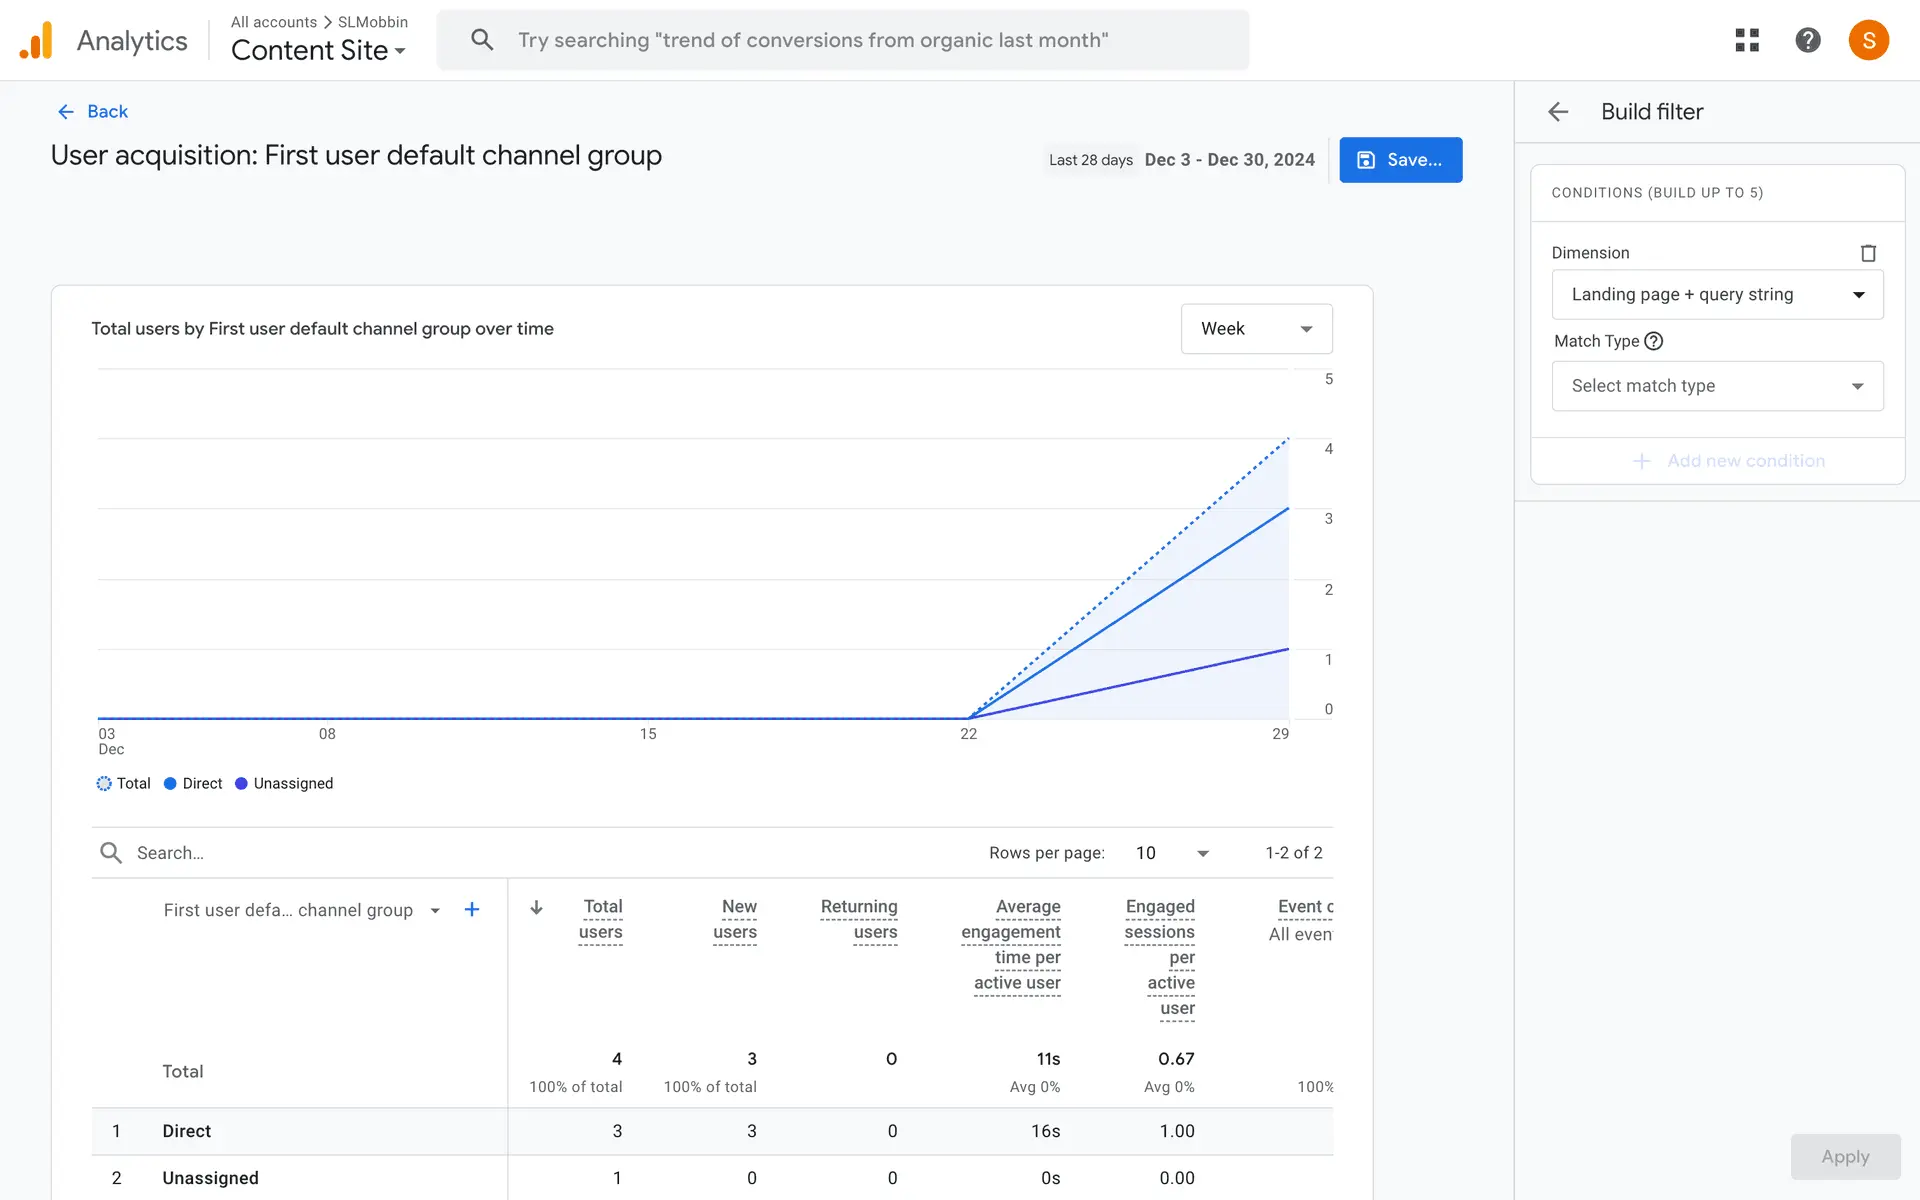Image resolution: width=1920 pixels, height=1200 pixels.
Task: Delete condition with the trash icon
Action: [1867, 253]
